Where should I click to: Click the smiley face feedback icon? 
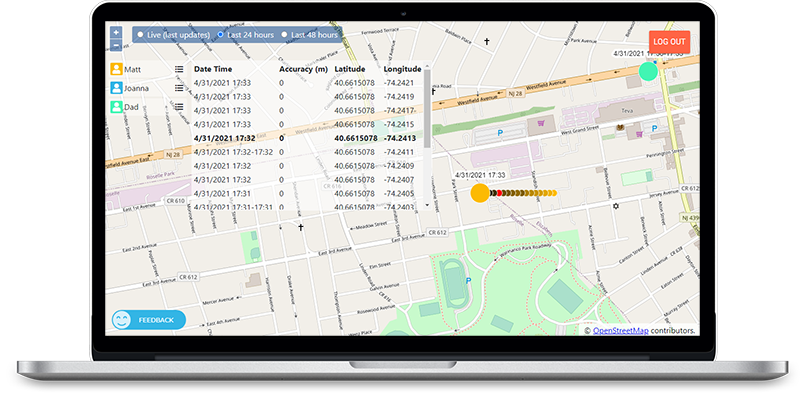pyautogui.click(x=121, y=320)
